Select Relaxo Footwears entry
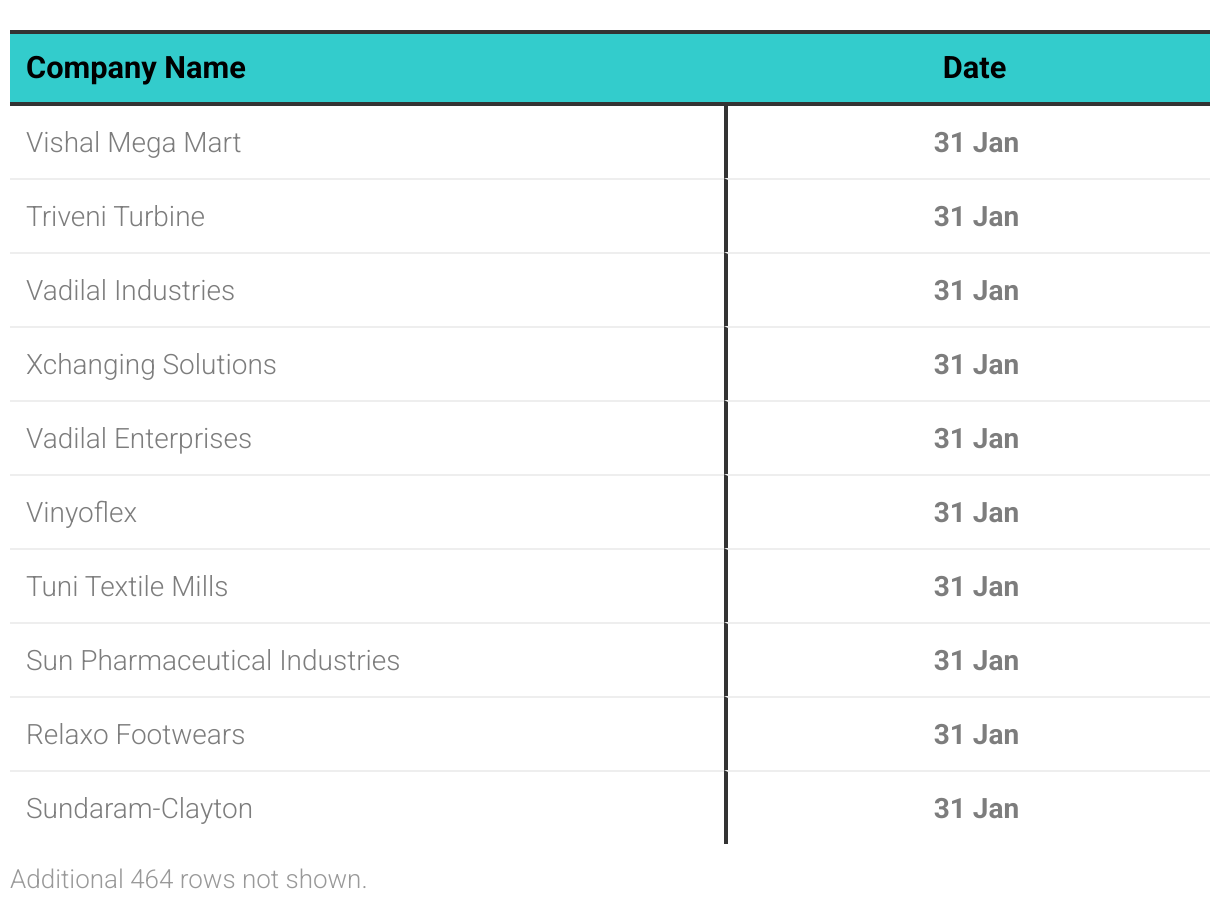 tap(136, 735)
